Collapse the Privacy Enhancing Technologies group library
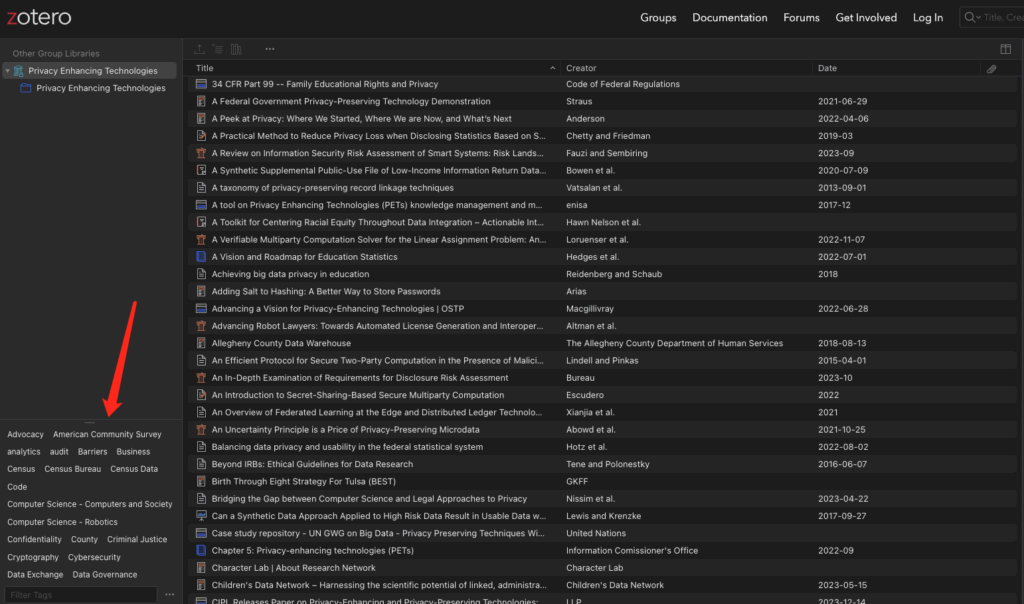1024x604 pixels. pos(8,71)
